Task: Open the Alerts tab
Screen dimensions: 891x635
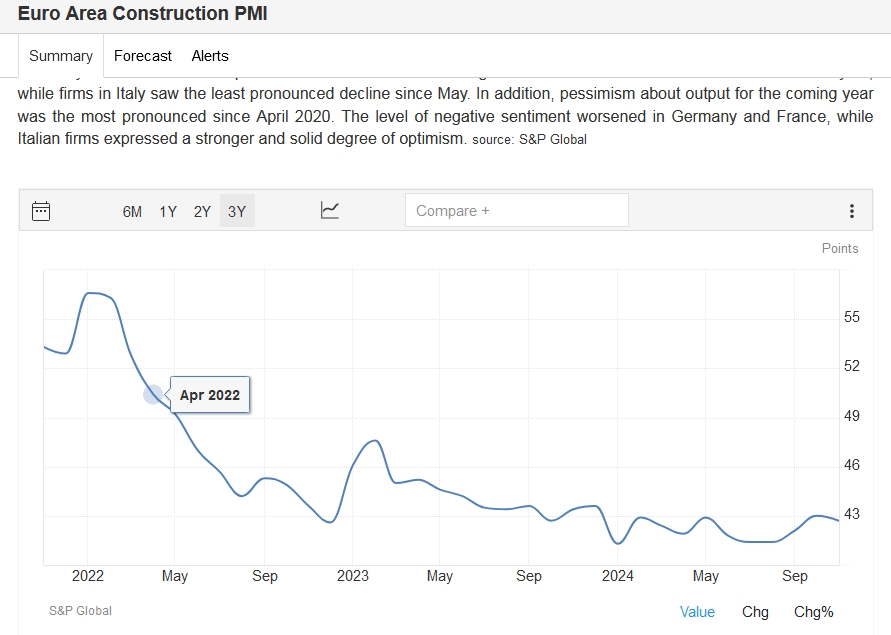Action: tap(210, 56)
